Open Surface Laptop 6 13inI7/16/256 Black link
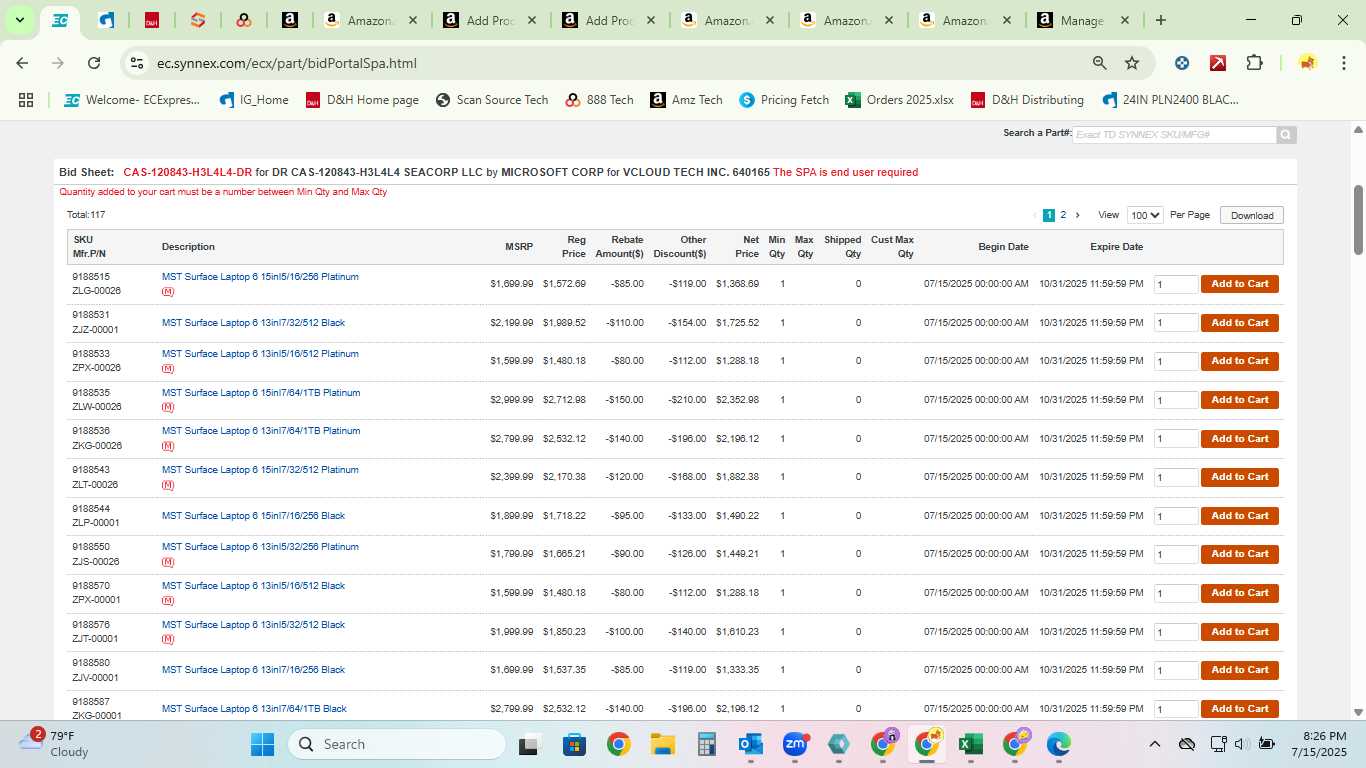Viewport: 1366px width, 768px height. tap(253, 670)
